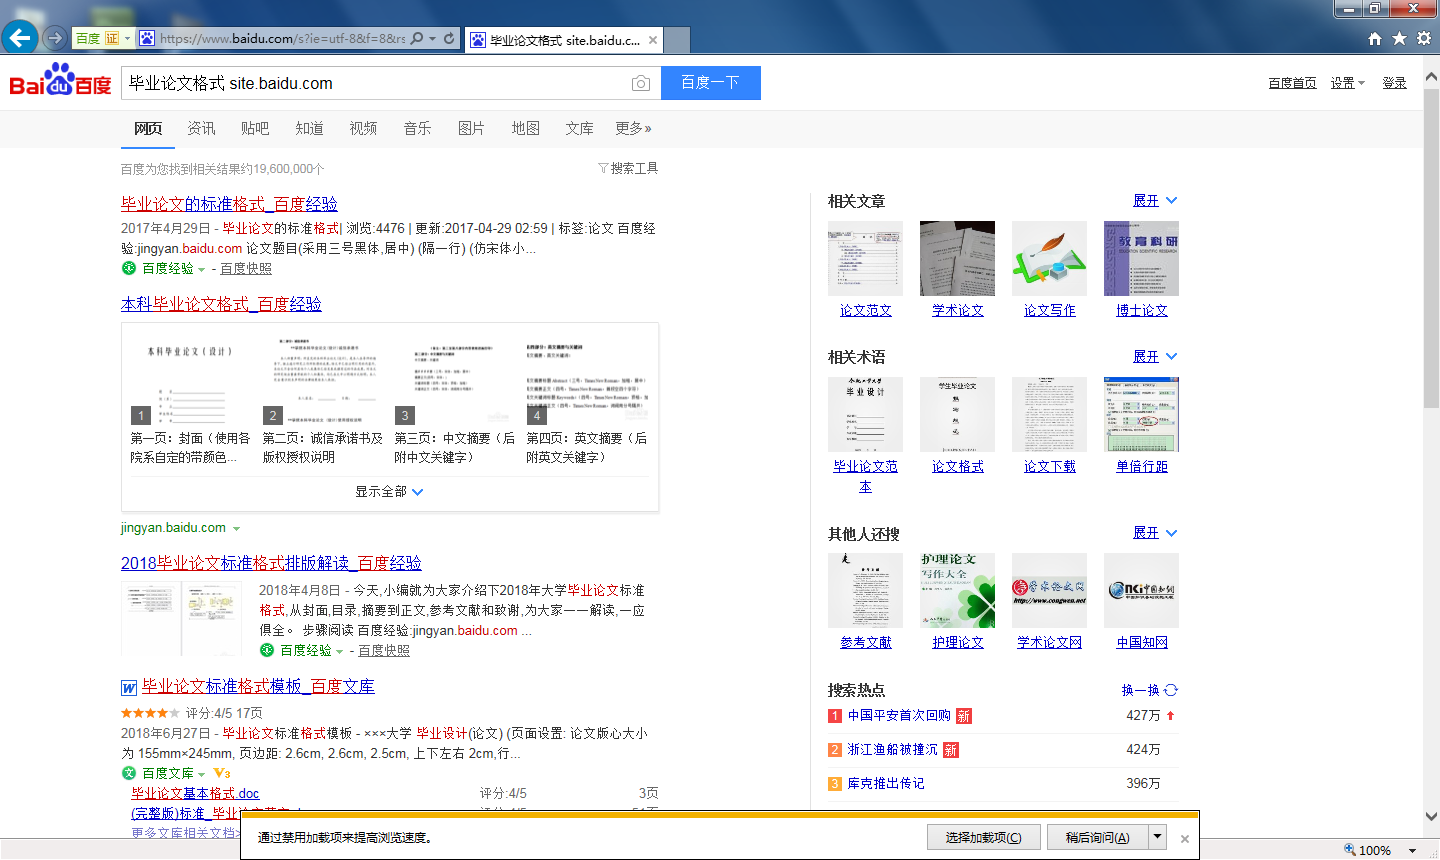Image resolution: width=1440 pixels, height=860 pixels.
Task: Expand the 相关文章 section with 展开
Action: (1155, 201)
